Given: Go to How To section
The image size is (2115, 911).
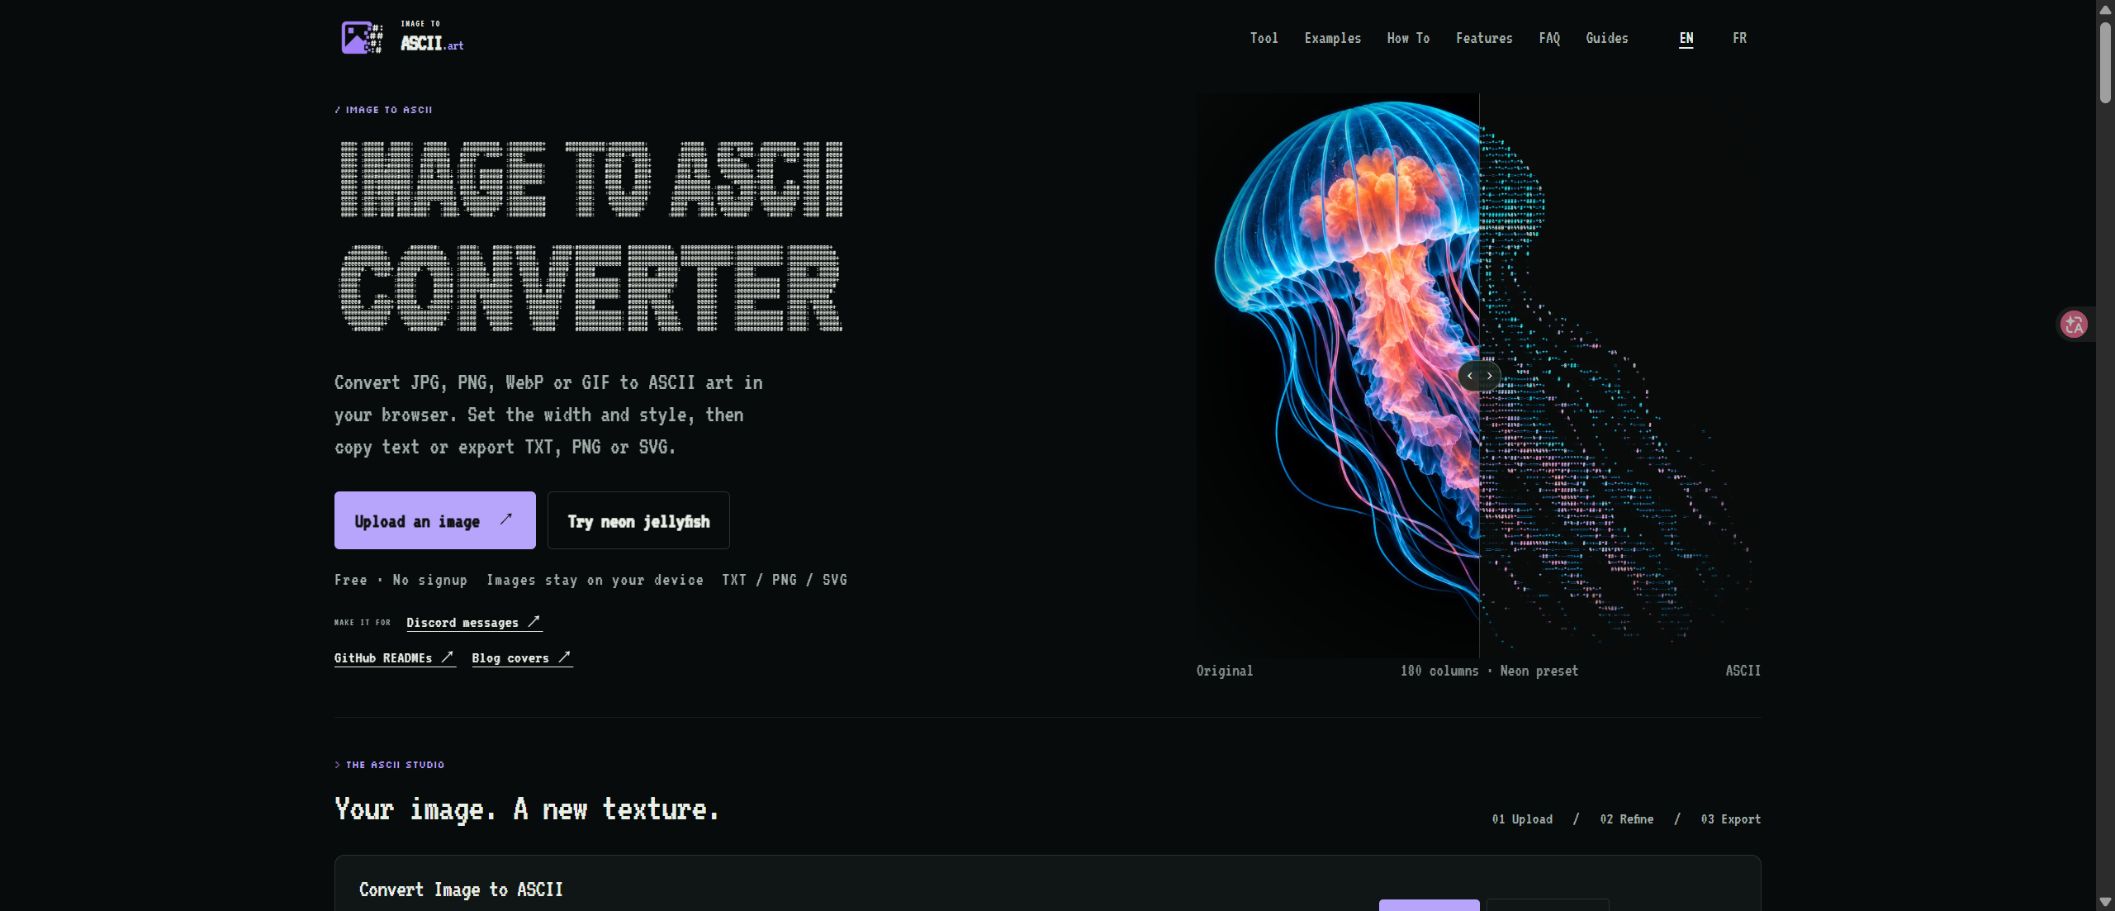Looking at the screenshot, I should click(1408, 38).
